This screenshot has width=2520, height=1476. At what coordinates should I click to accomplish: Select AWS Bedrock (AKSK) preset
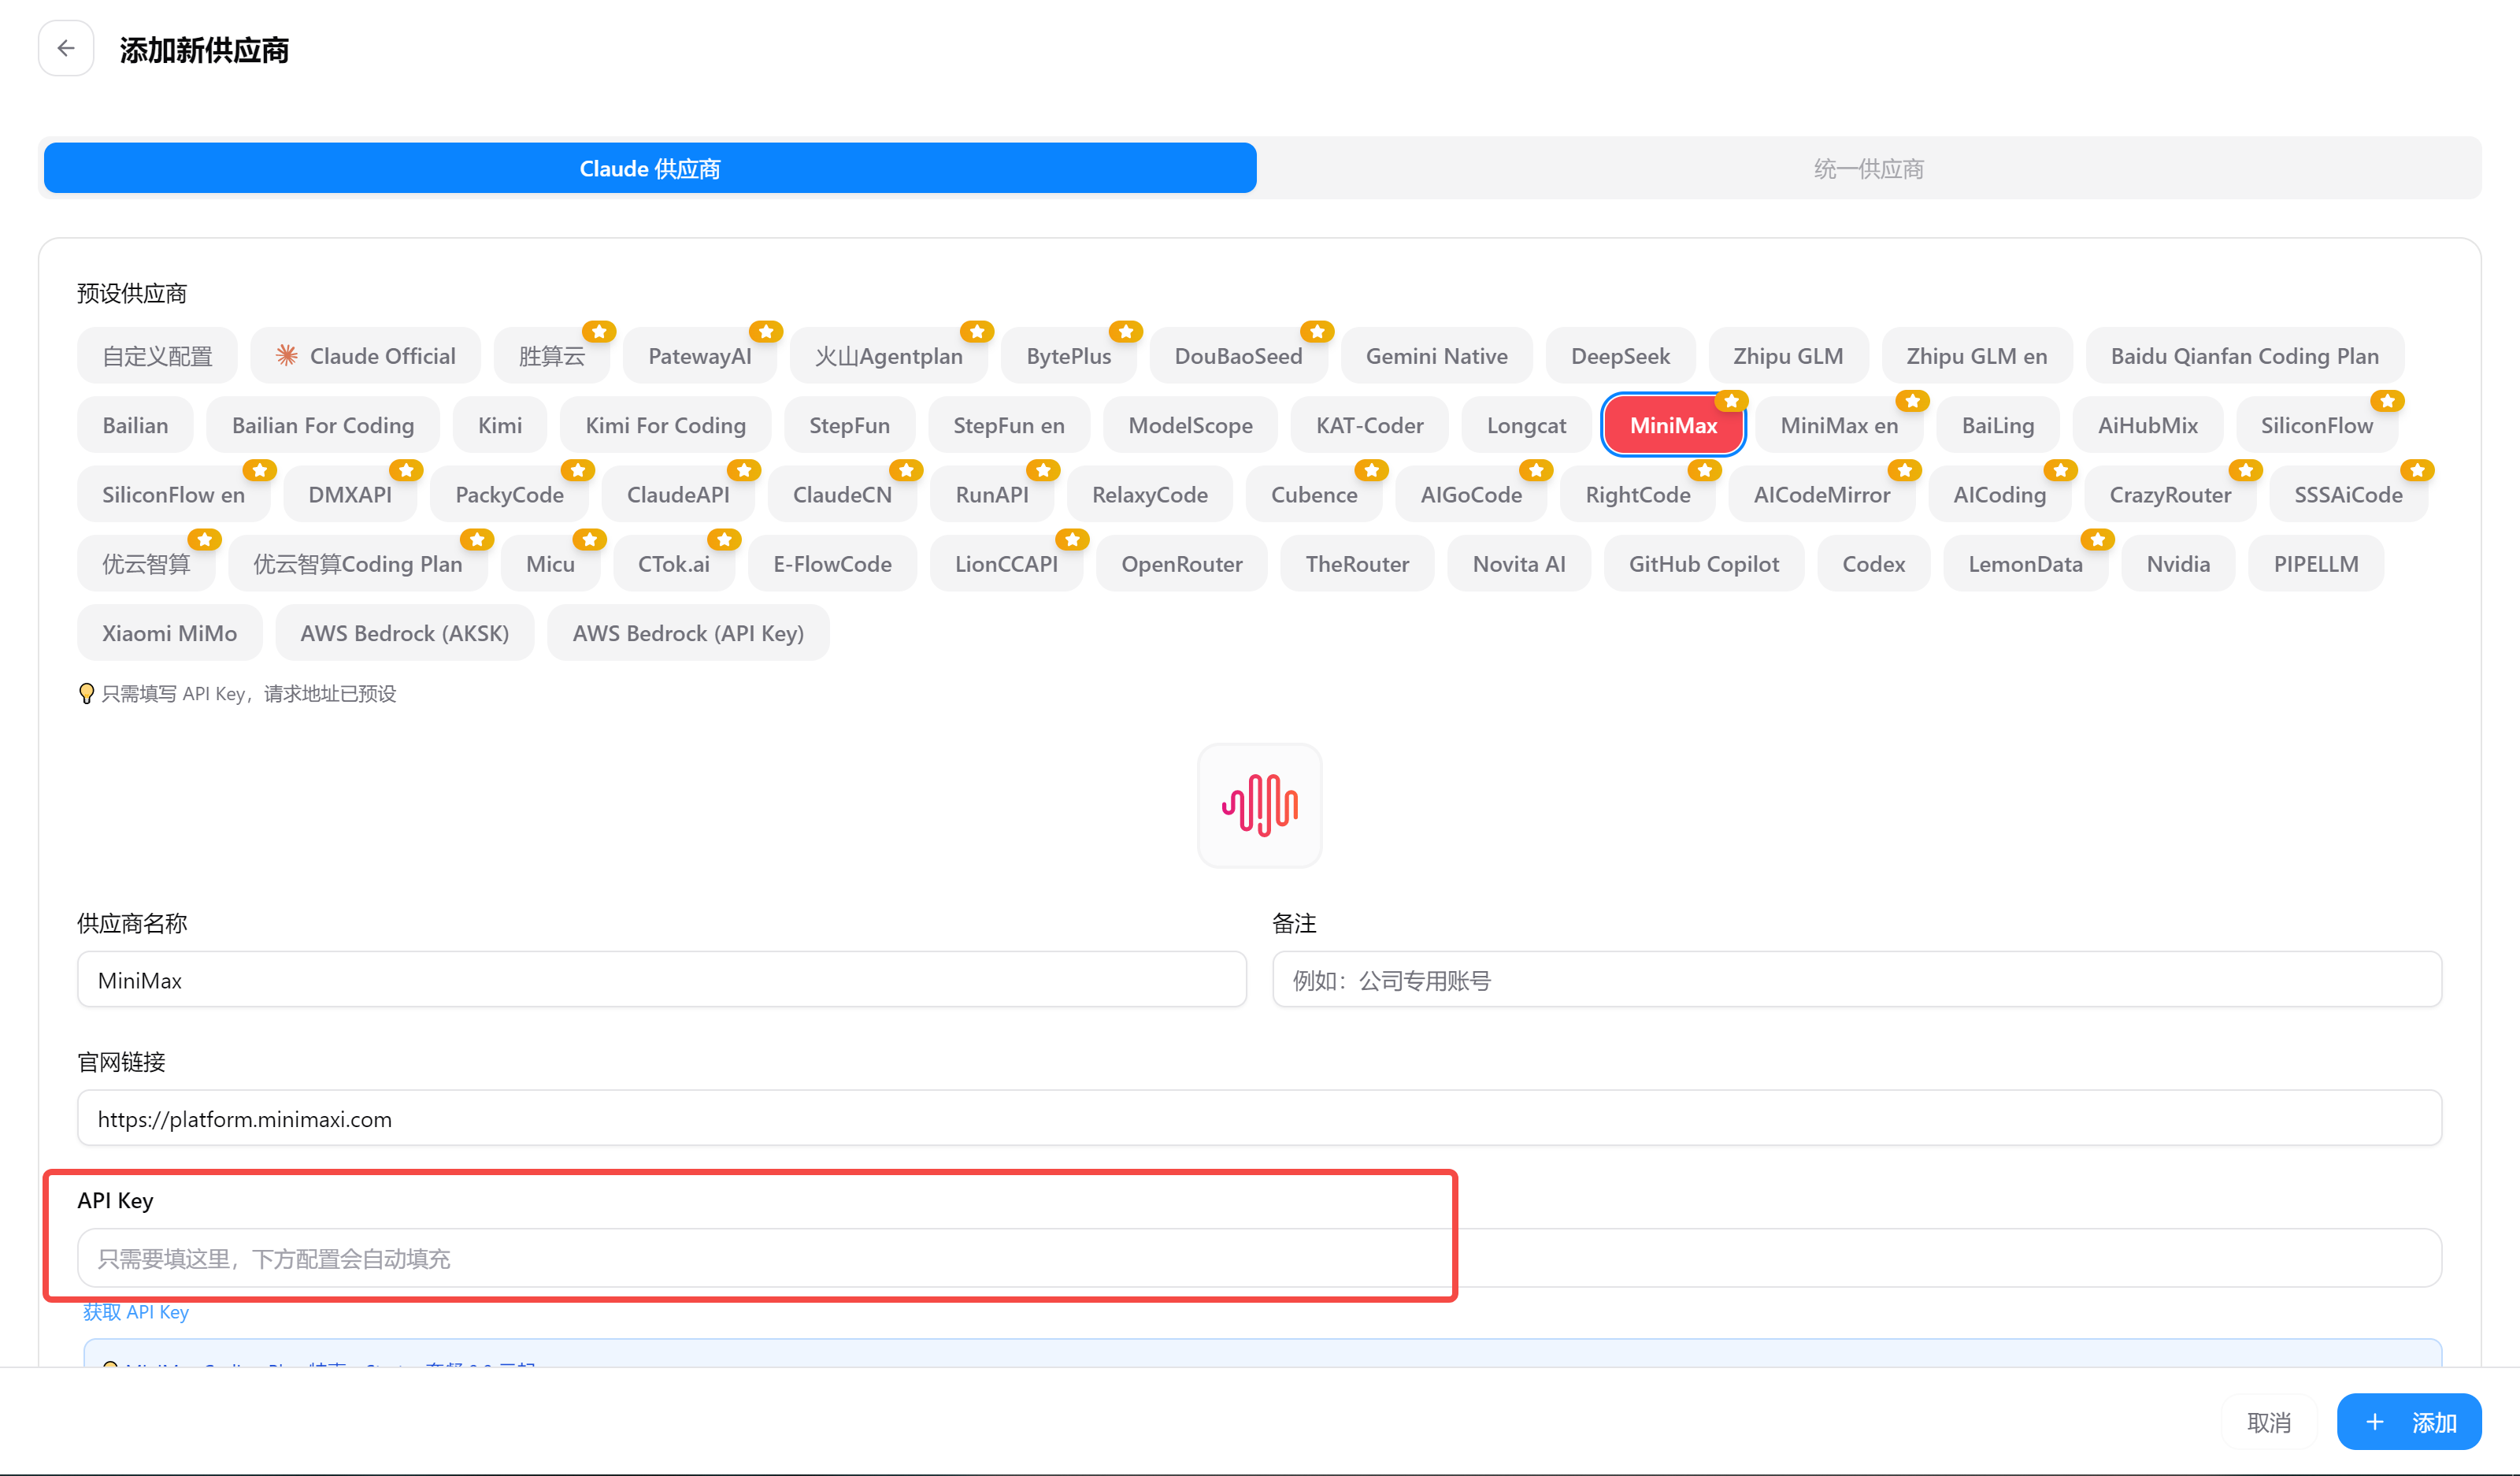405,632
